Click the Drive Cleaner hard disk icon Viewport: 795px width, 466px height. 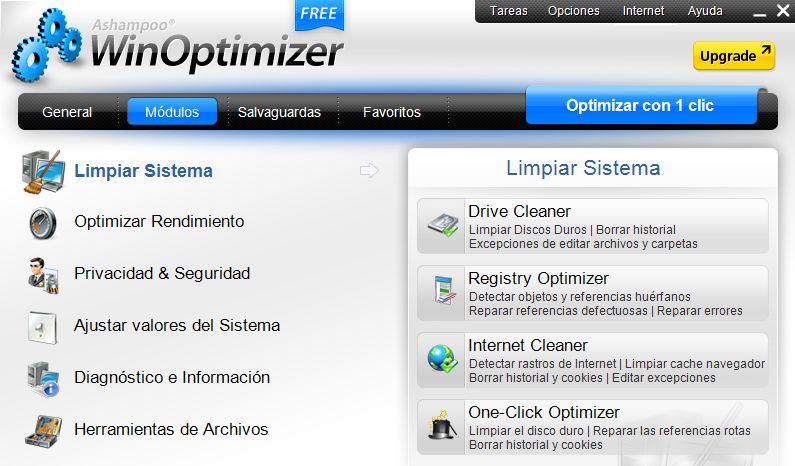pos(443,225)
